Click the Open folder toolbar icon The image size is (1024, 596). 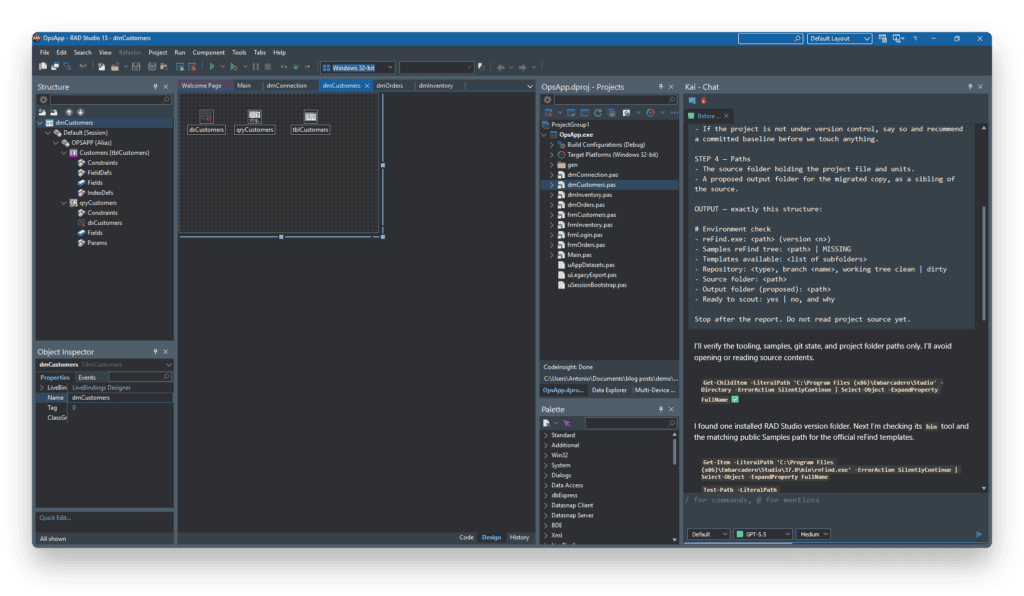click(x=115, y=67)
